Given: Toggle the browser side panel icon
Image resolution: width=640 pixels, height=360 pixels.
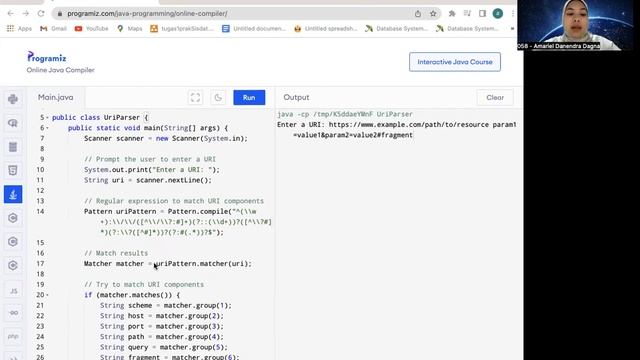Looking at the screenshot, I should (x=482, y=13).
